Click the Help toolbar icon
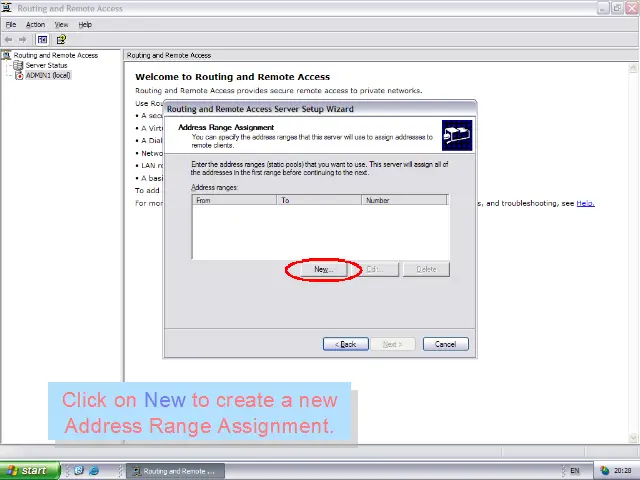The image size is (640, 480). (x=61, y=40)
